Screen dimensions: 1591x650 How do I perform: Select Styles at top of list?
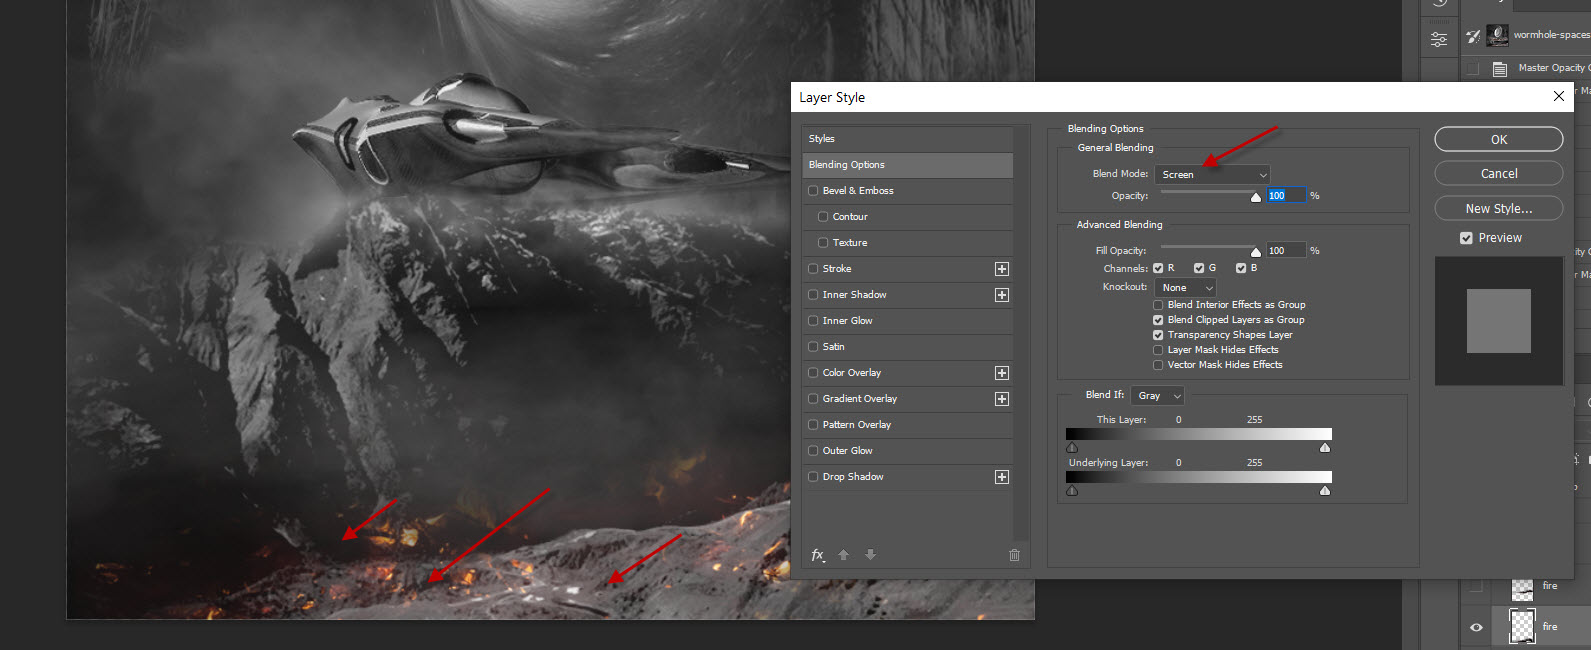click(906, 139)
